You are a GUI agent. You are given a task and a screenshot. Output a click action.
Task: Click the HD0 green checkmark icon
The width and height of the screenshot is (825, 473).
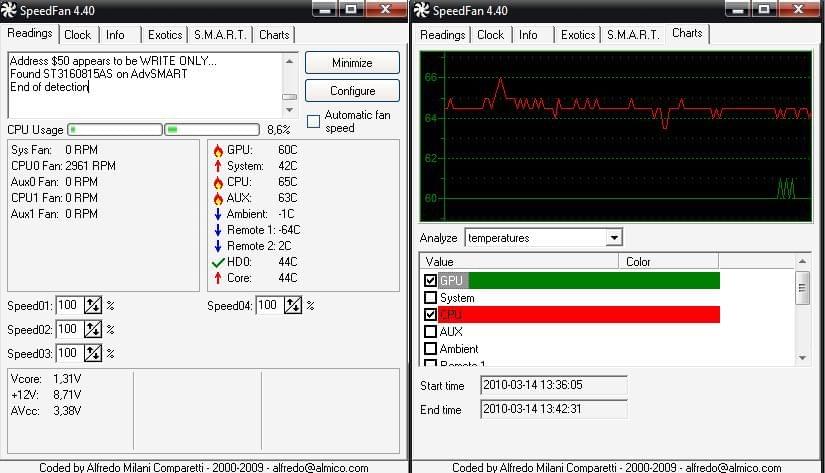218,262
